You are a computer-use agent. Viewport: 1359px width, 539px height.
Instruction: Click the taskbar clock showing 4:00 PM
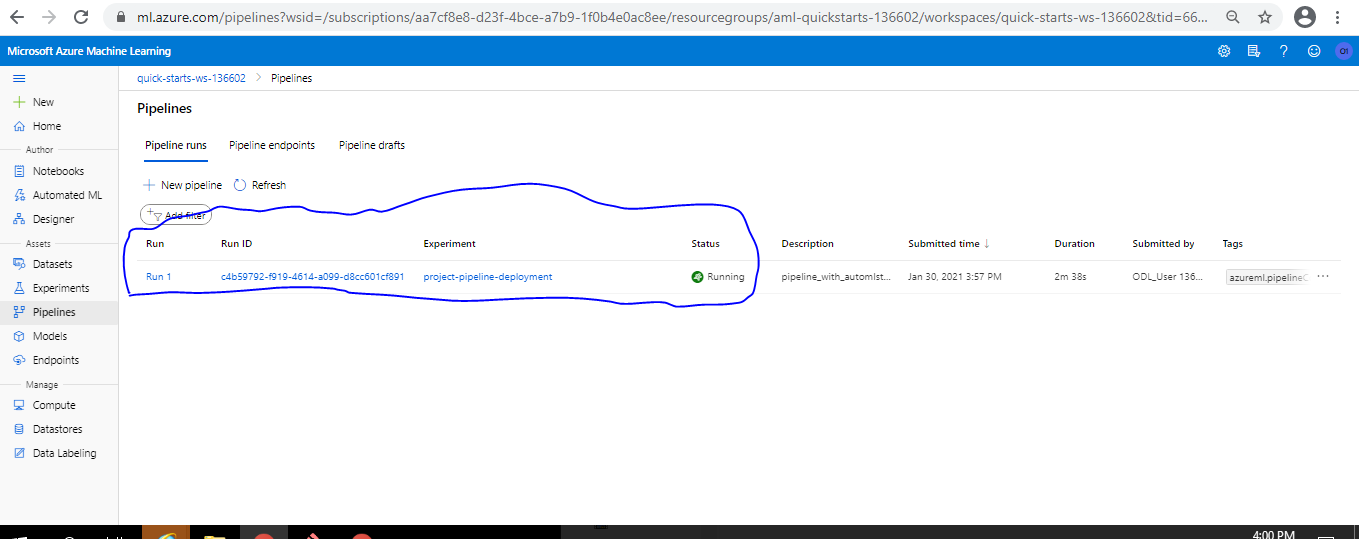pos(1274,534)
